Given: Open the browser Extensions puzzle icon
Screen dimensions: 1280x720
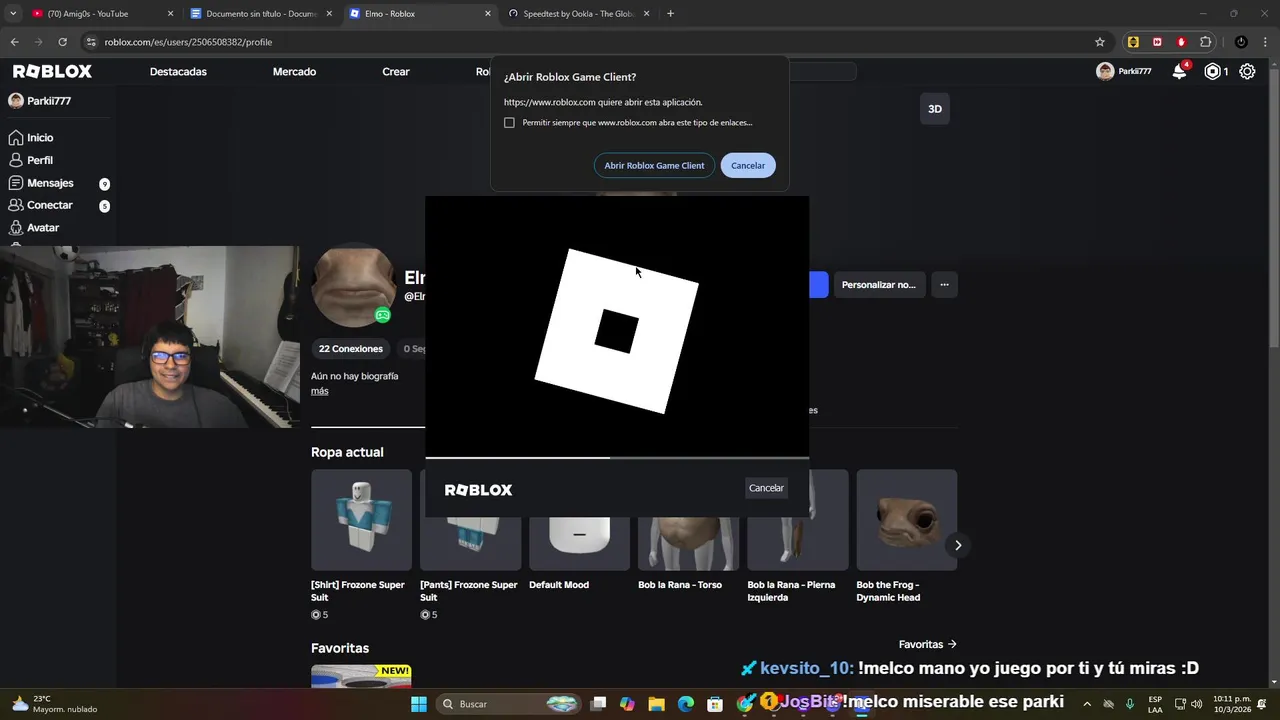Looking at the screenshot, I should (1206, 42).
